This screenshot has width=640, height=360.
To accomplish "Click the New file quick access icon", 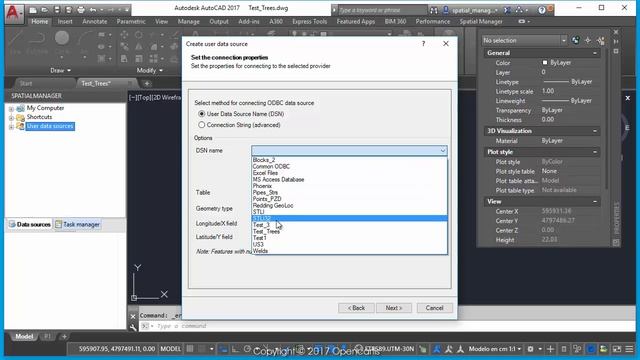I will pyautogui.click(x=33, y=10).
